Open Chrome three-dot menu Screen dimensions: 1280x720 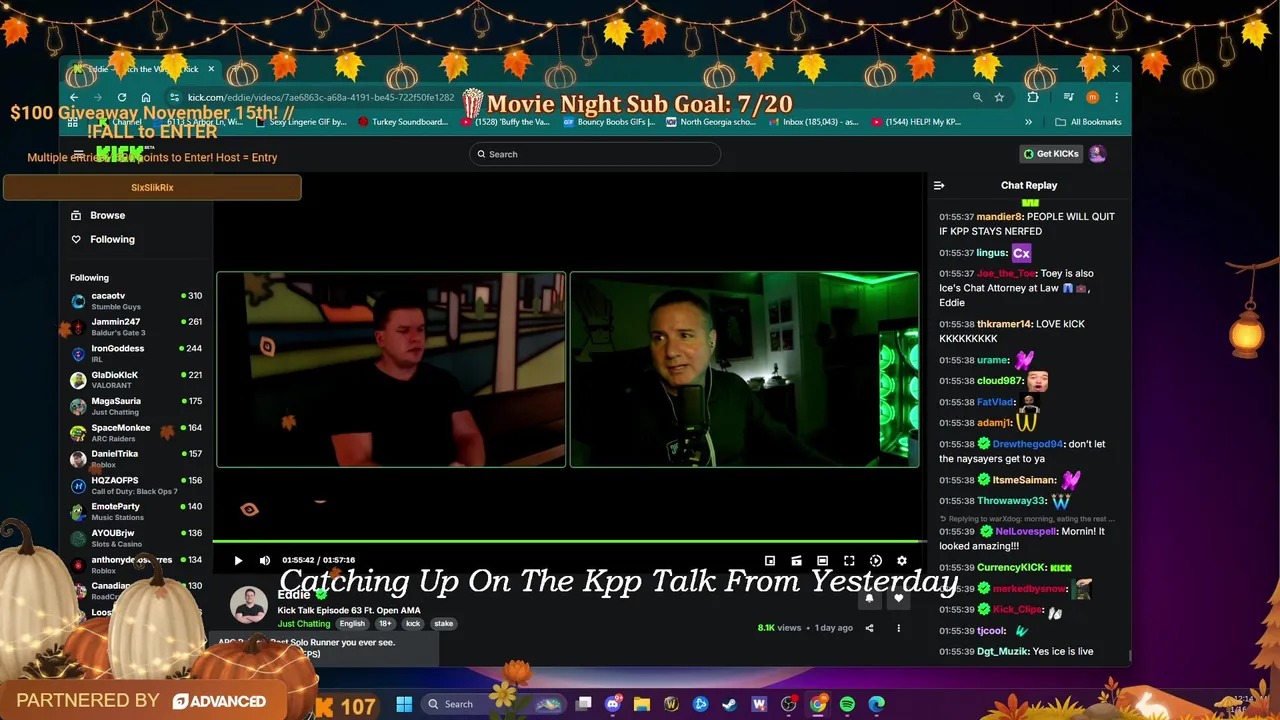(x=1116, y=98)
